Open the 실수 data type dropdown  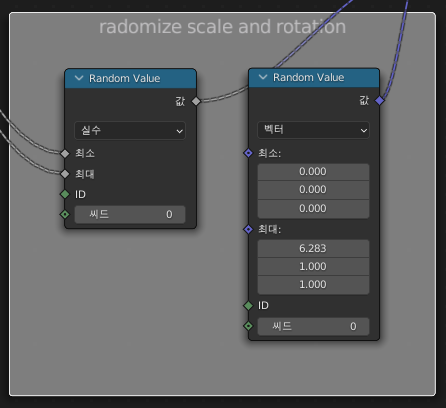coord(130,131)
